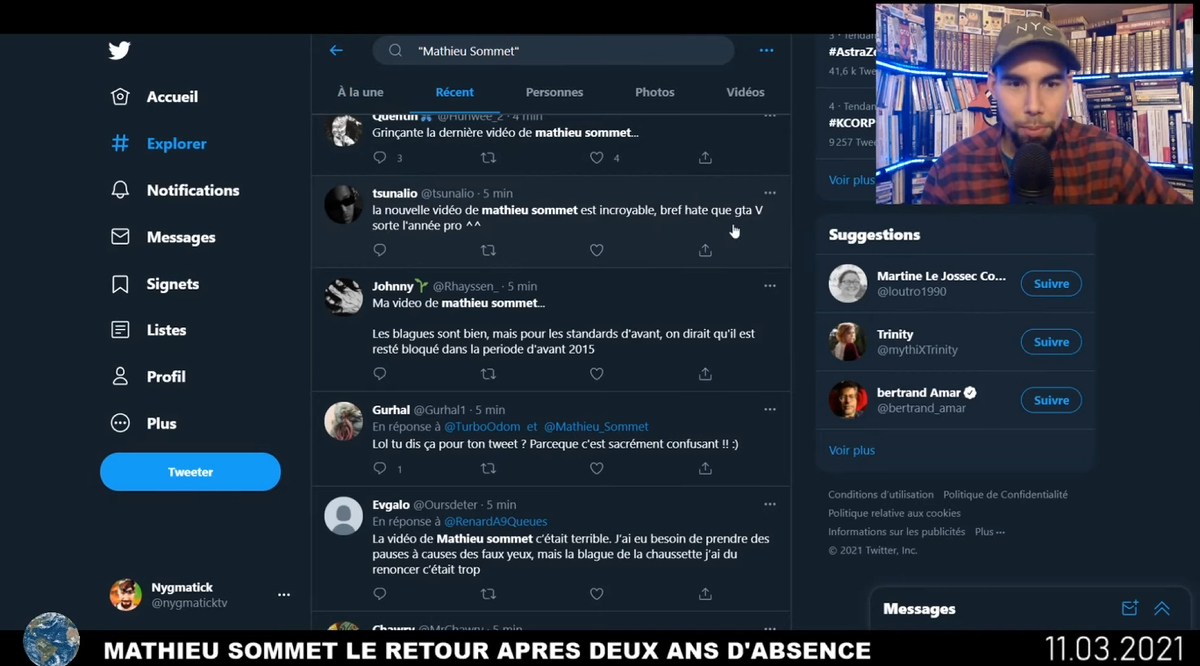Image resolution: width=1200 pixels, height=666 pixels.
Task: Compose new message in Messages drawer
Action: [x=1130, y=608]
